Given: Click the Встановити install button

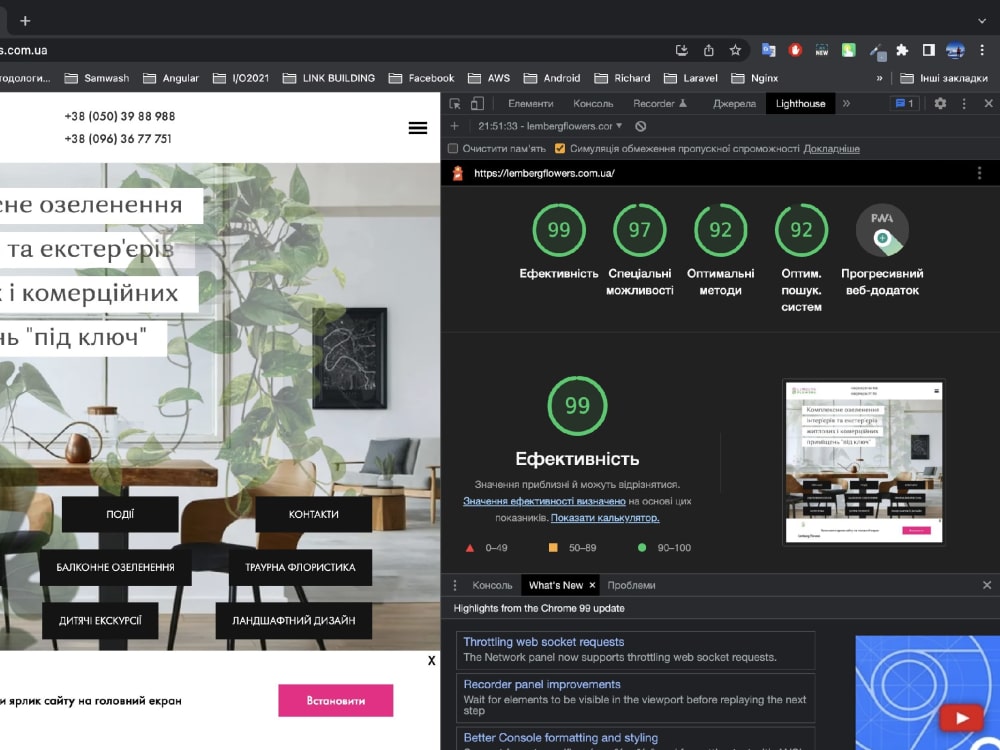Looking at the screenshot, I should pyautogui.click(x=335, y=700).
